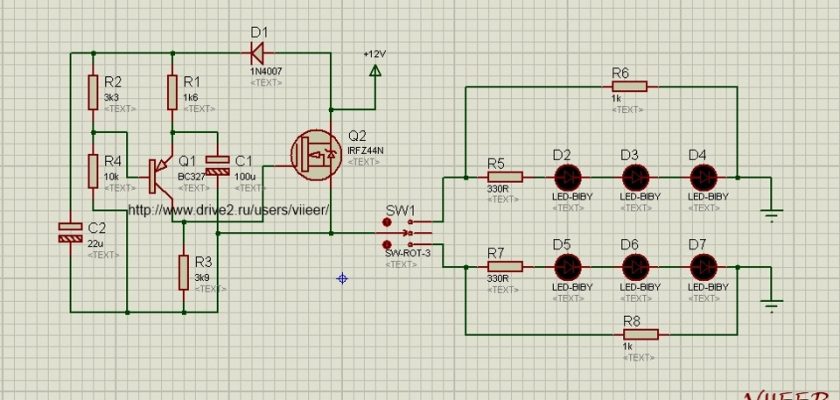Open the drive2.ru/users/viieer URL text
Screen dimensions: 840x400
[x=229, y=211]
